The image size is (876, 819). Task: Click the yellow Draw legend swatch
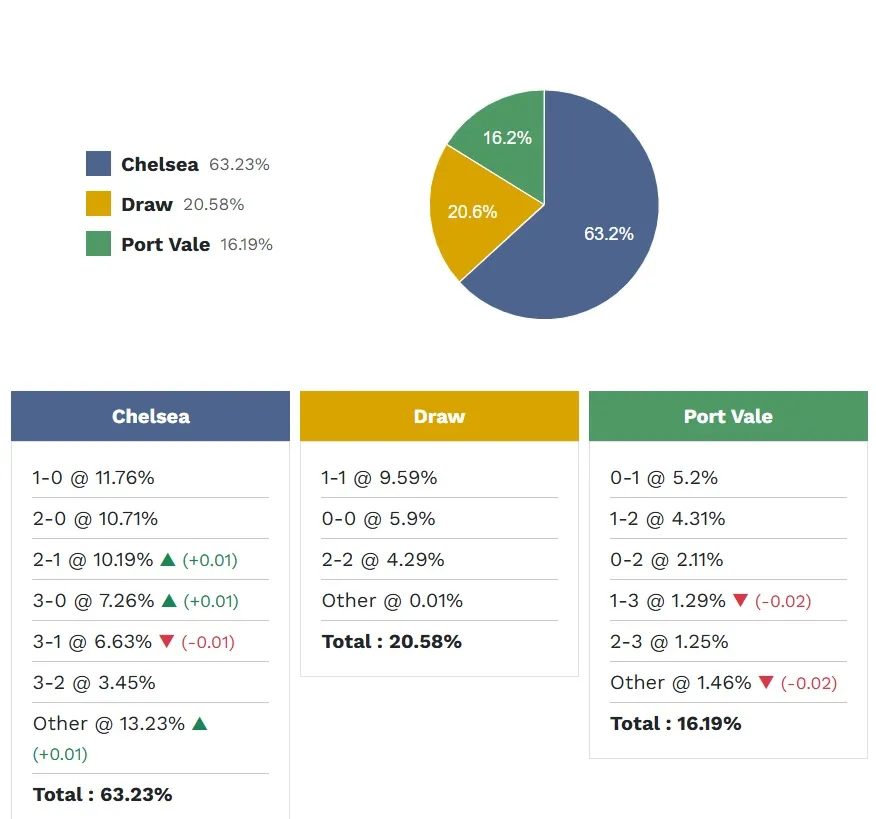click(x=98, y=204)
